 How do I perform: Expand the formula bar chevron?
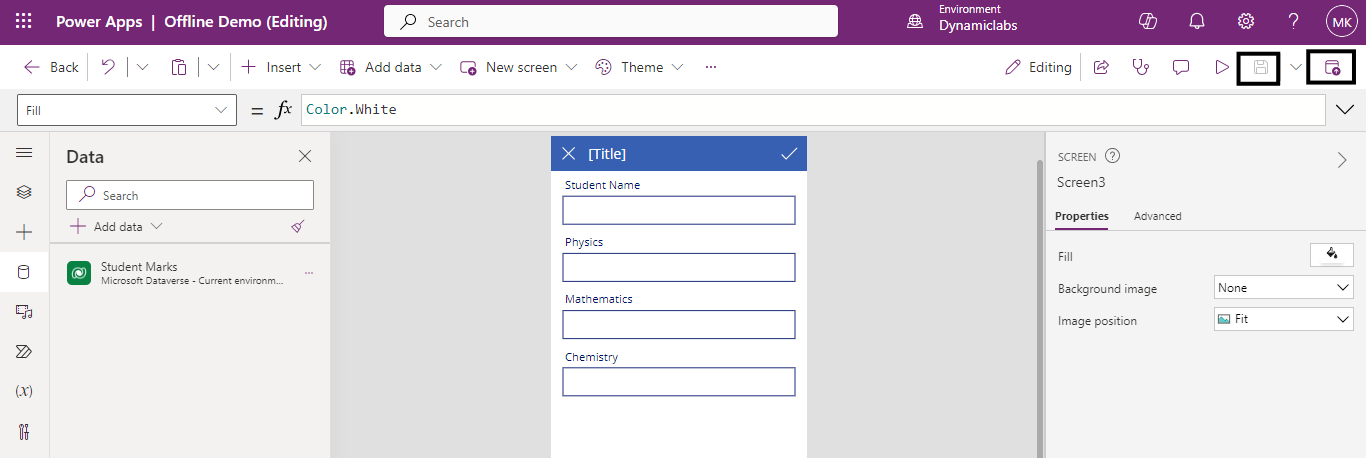coord(1344,110)
